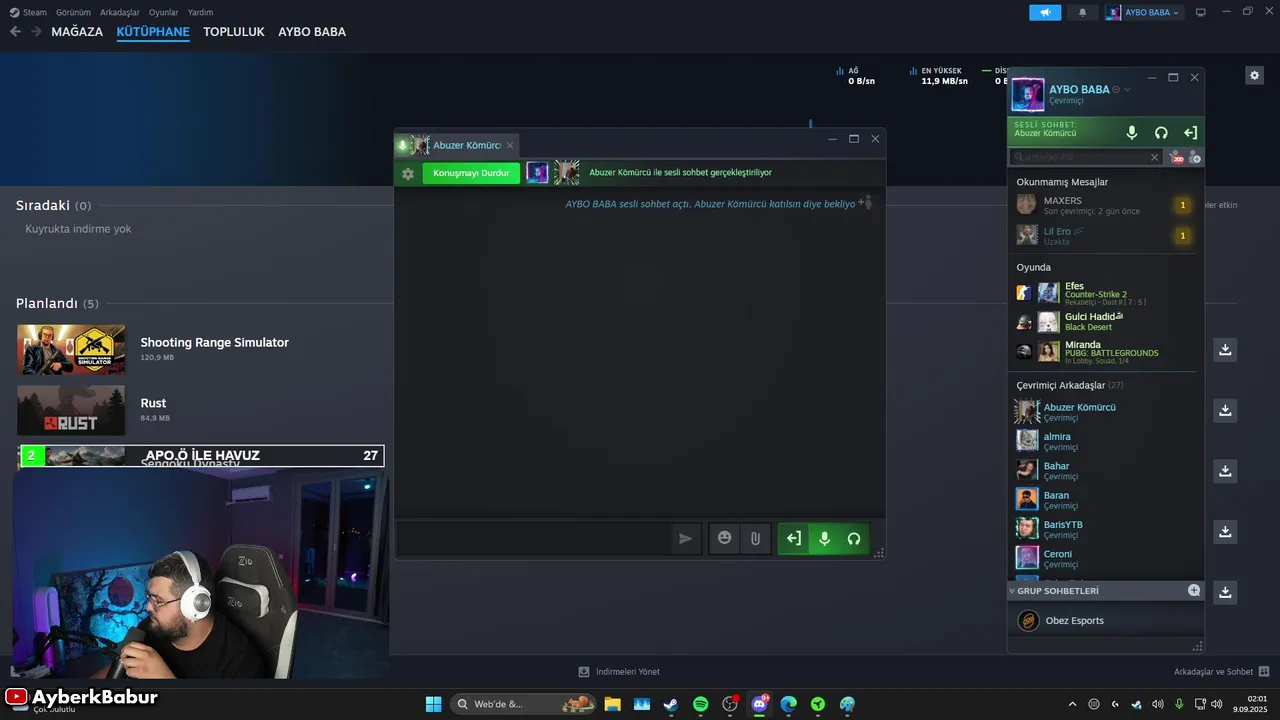Open chat with Bahar

coord(1105,470)
